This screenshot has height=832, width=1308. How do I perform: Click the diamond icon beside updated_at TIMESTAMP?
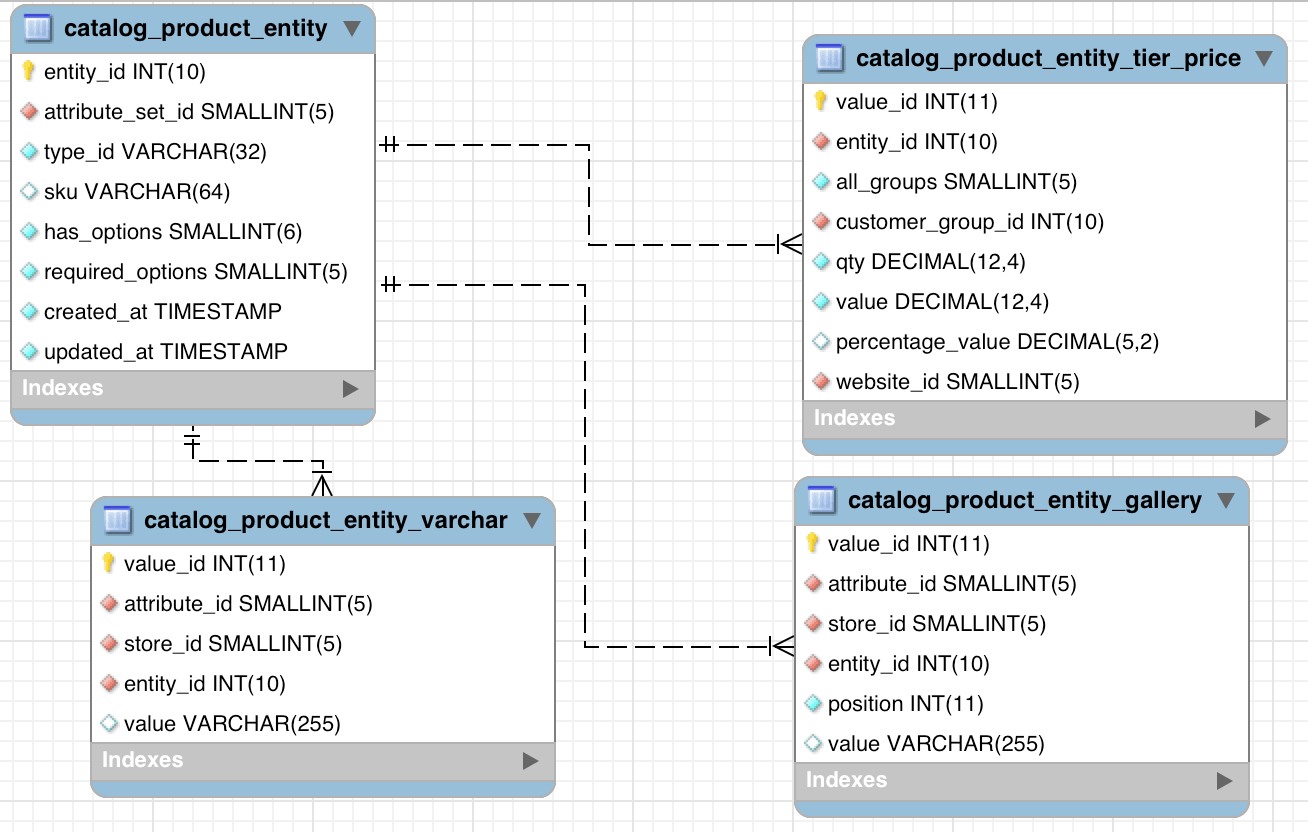[29, 352]
